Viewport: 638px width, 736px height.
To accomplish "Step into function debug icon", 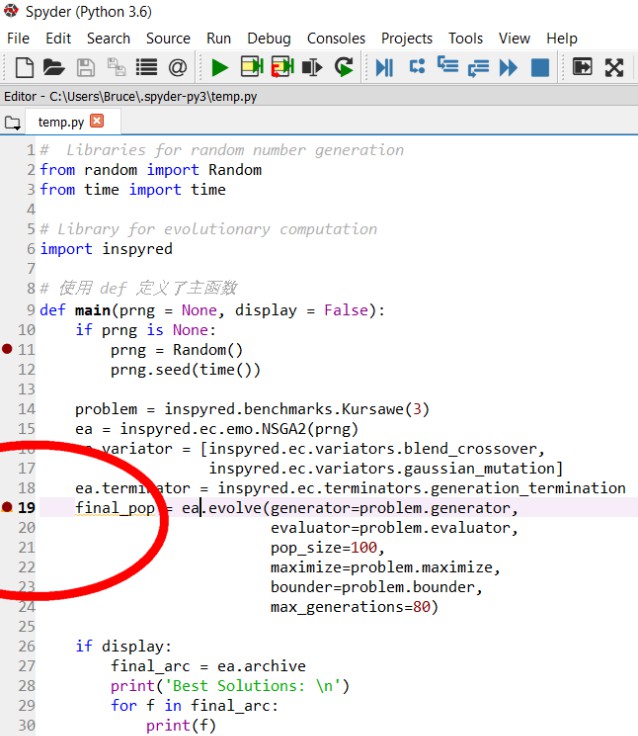I will tap(447, 64).
